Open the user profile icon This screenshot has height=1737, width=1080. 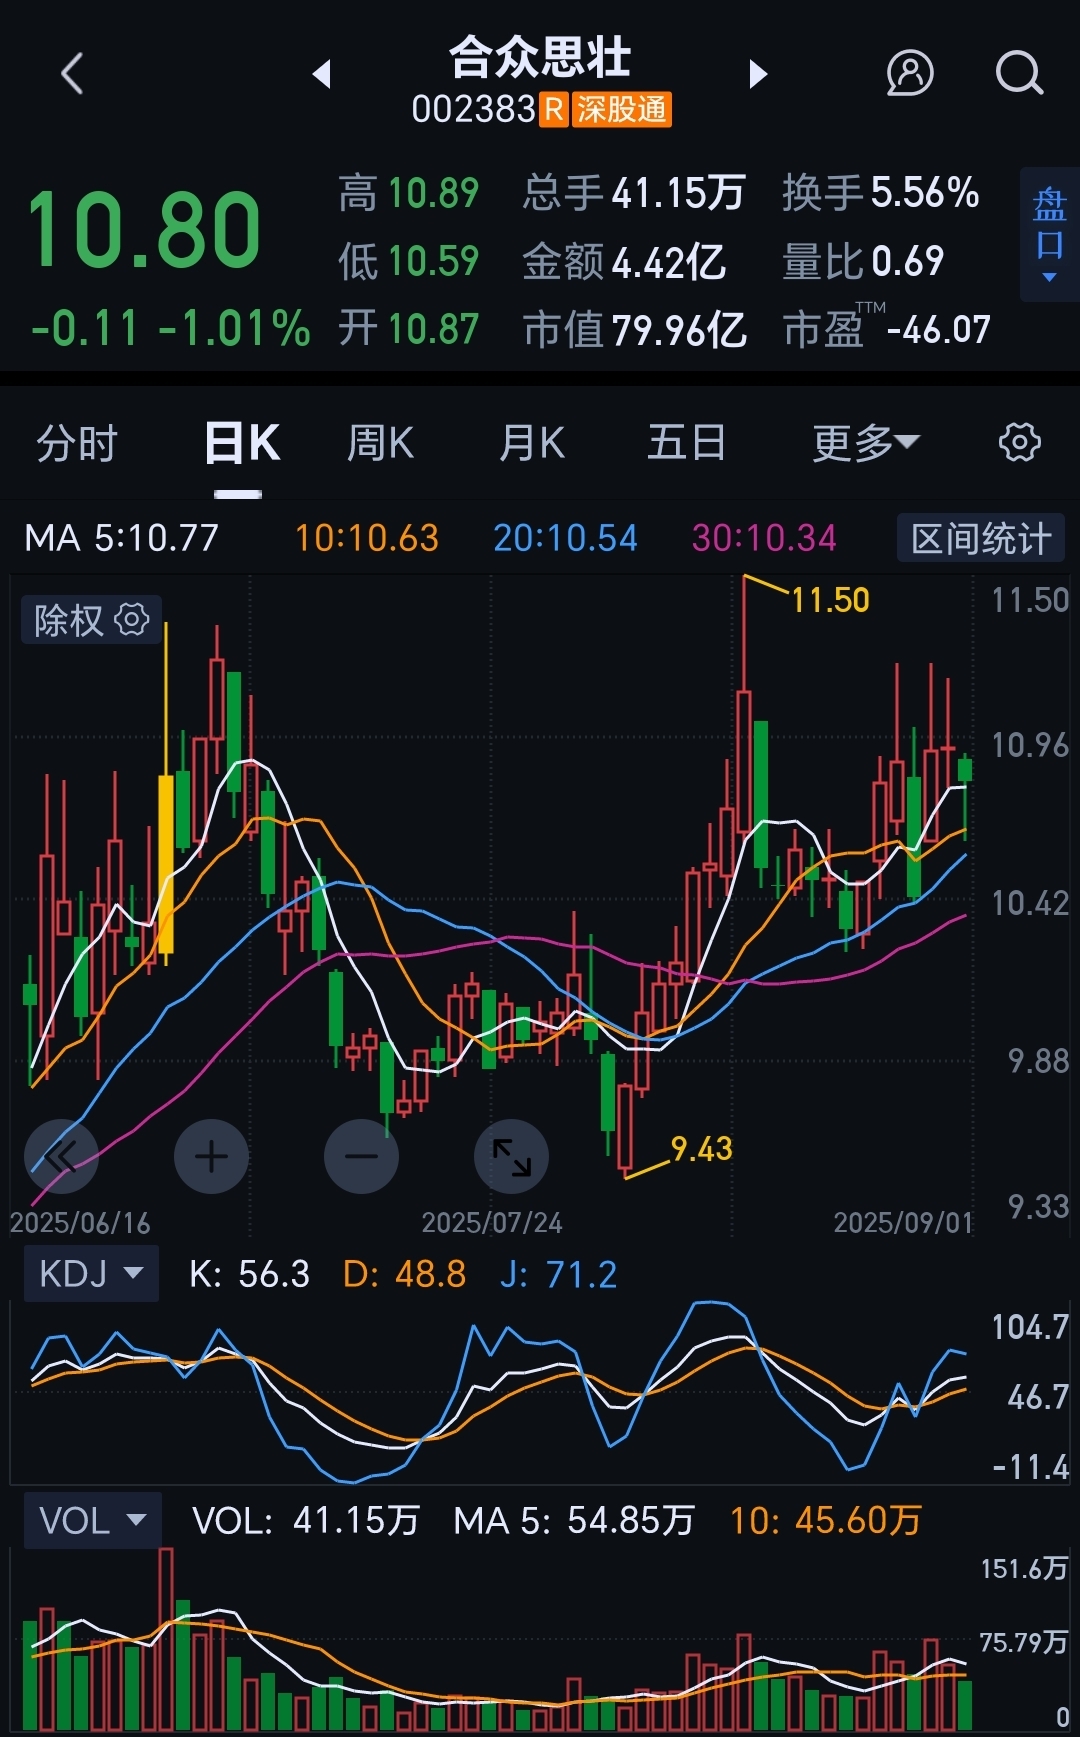[910, 74]
